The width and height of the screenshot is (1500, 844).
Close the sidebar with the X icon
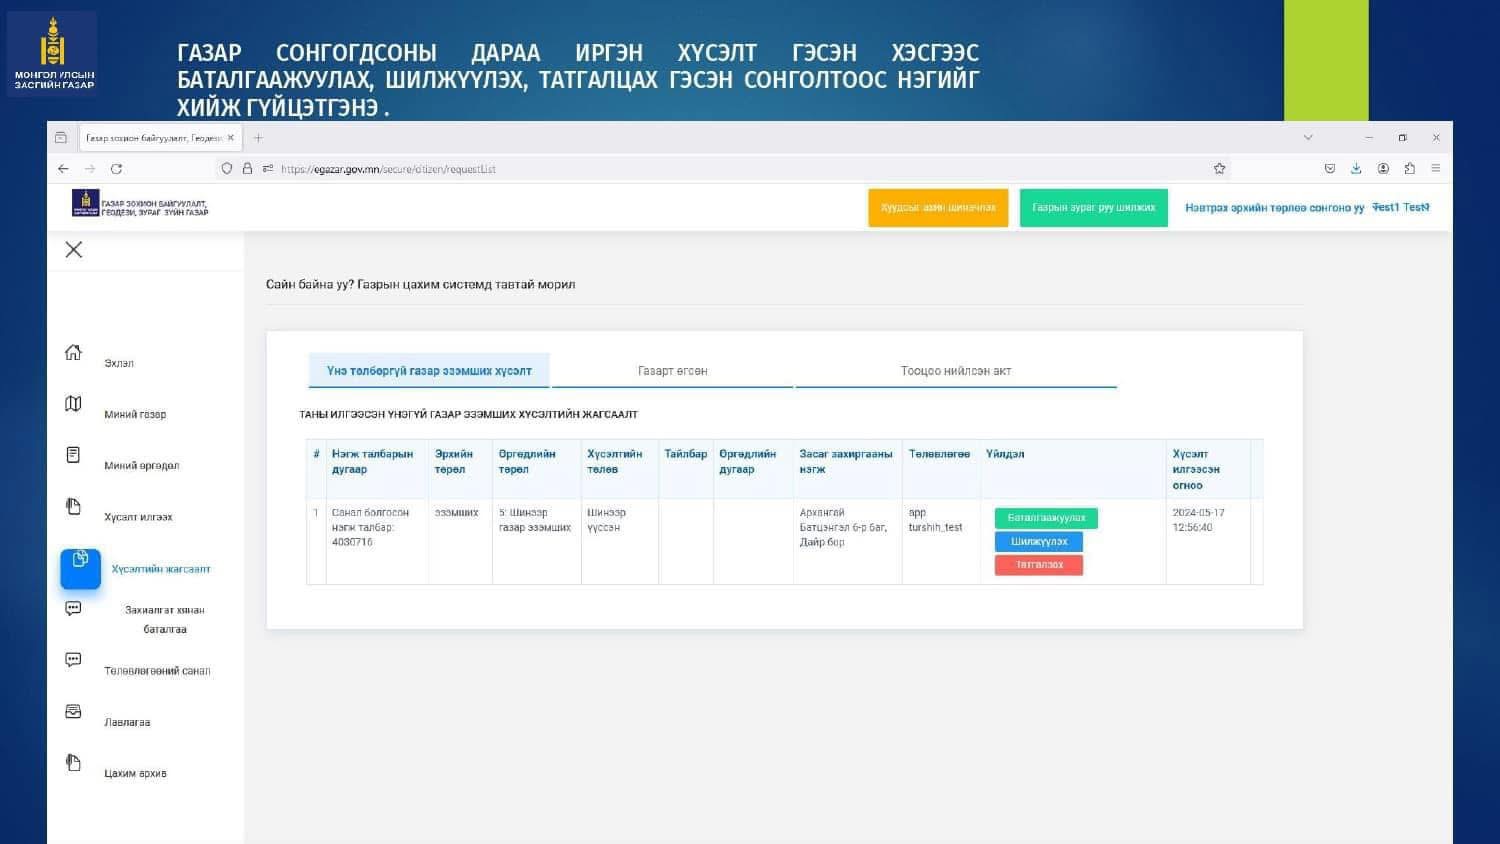coord(74,250)
